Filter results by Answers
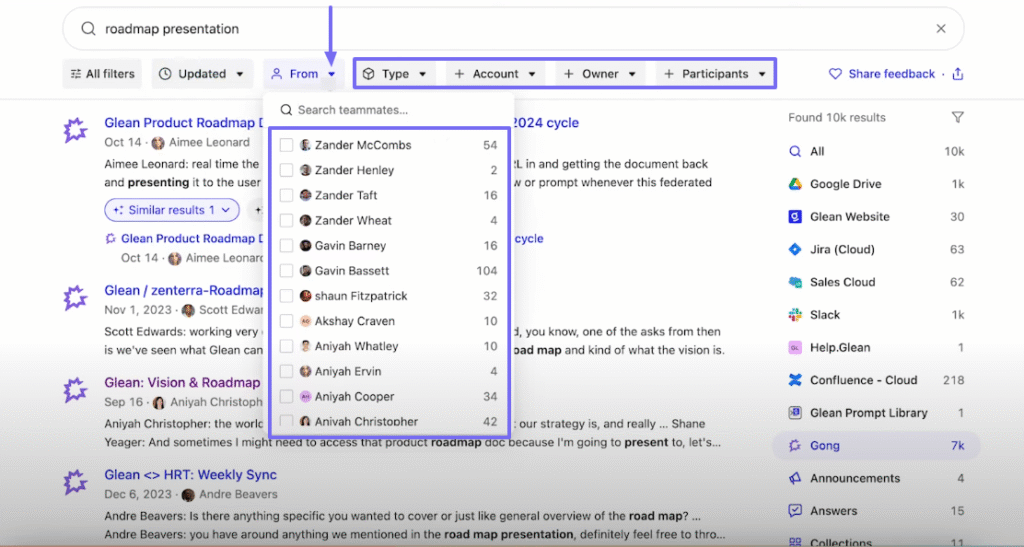 tap(876, 511)
